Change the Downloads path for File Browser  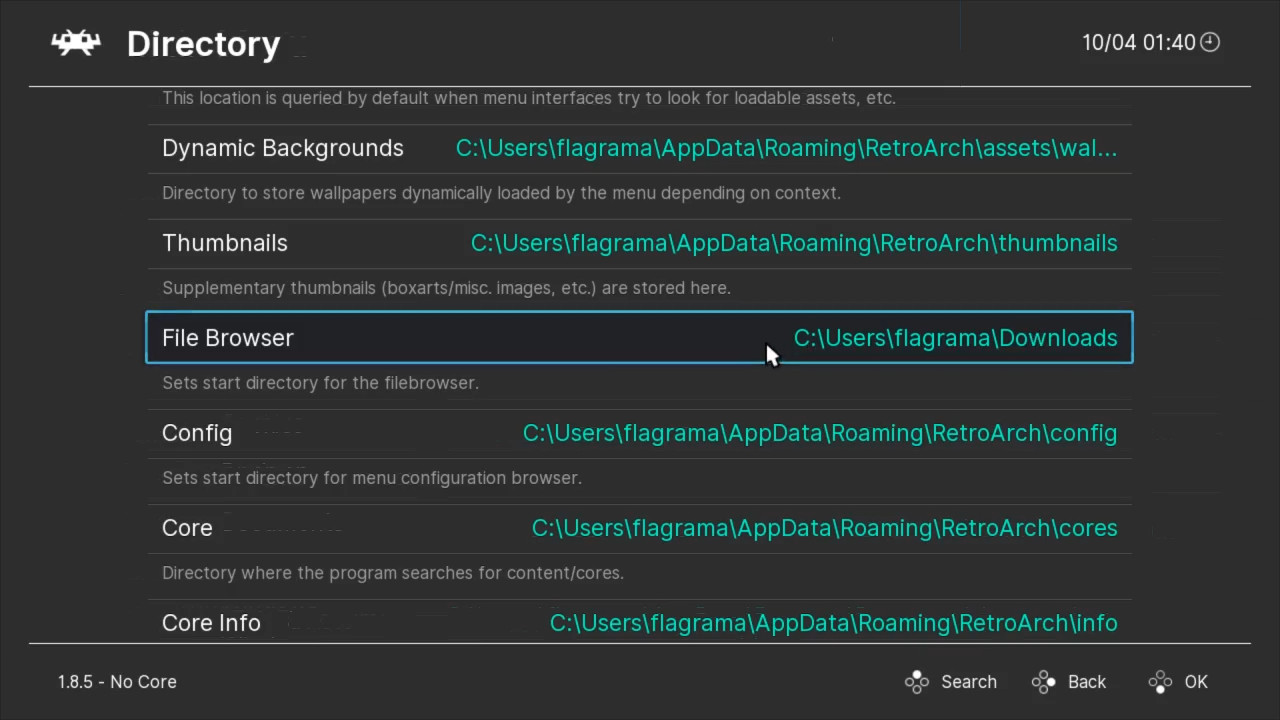(955, 338)
